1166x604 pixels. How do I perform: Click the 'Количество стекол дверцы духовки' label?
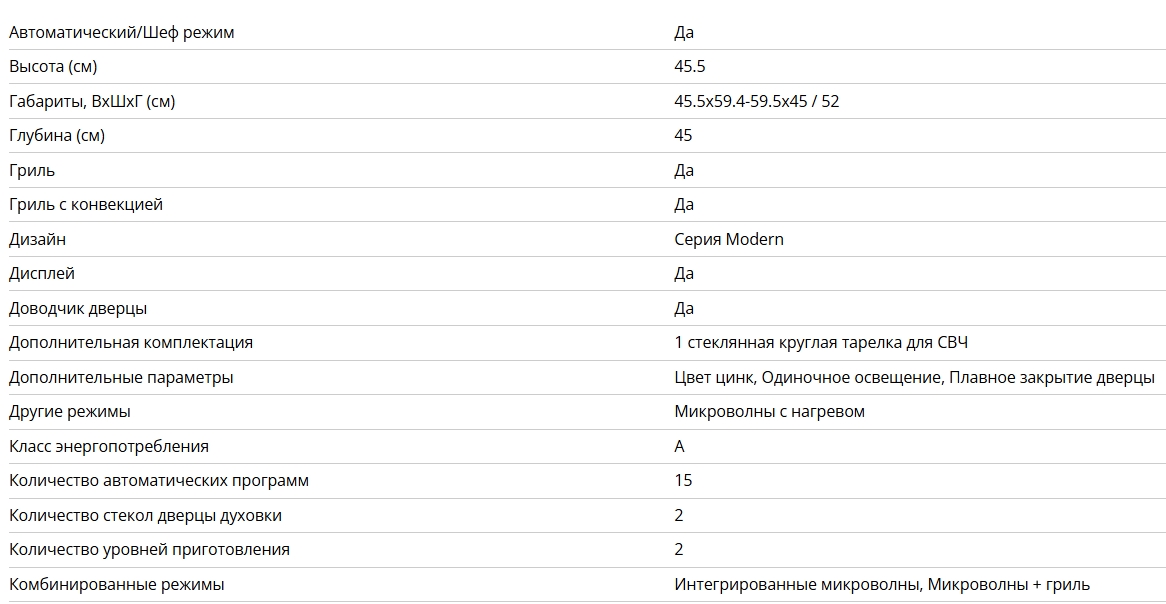tap(145, 515)
